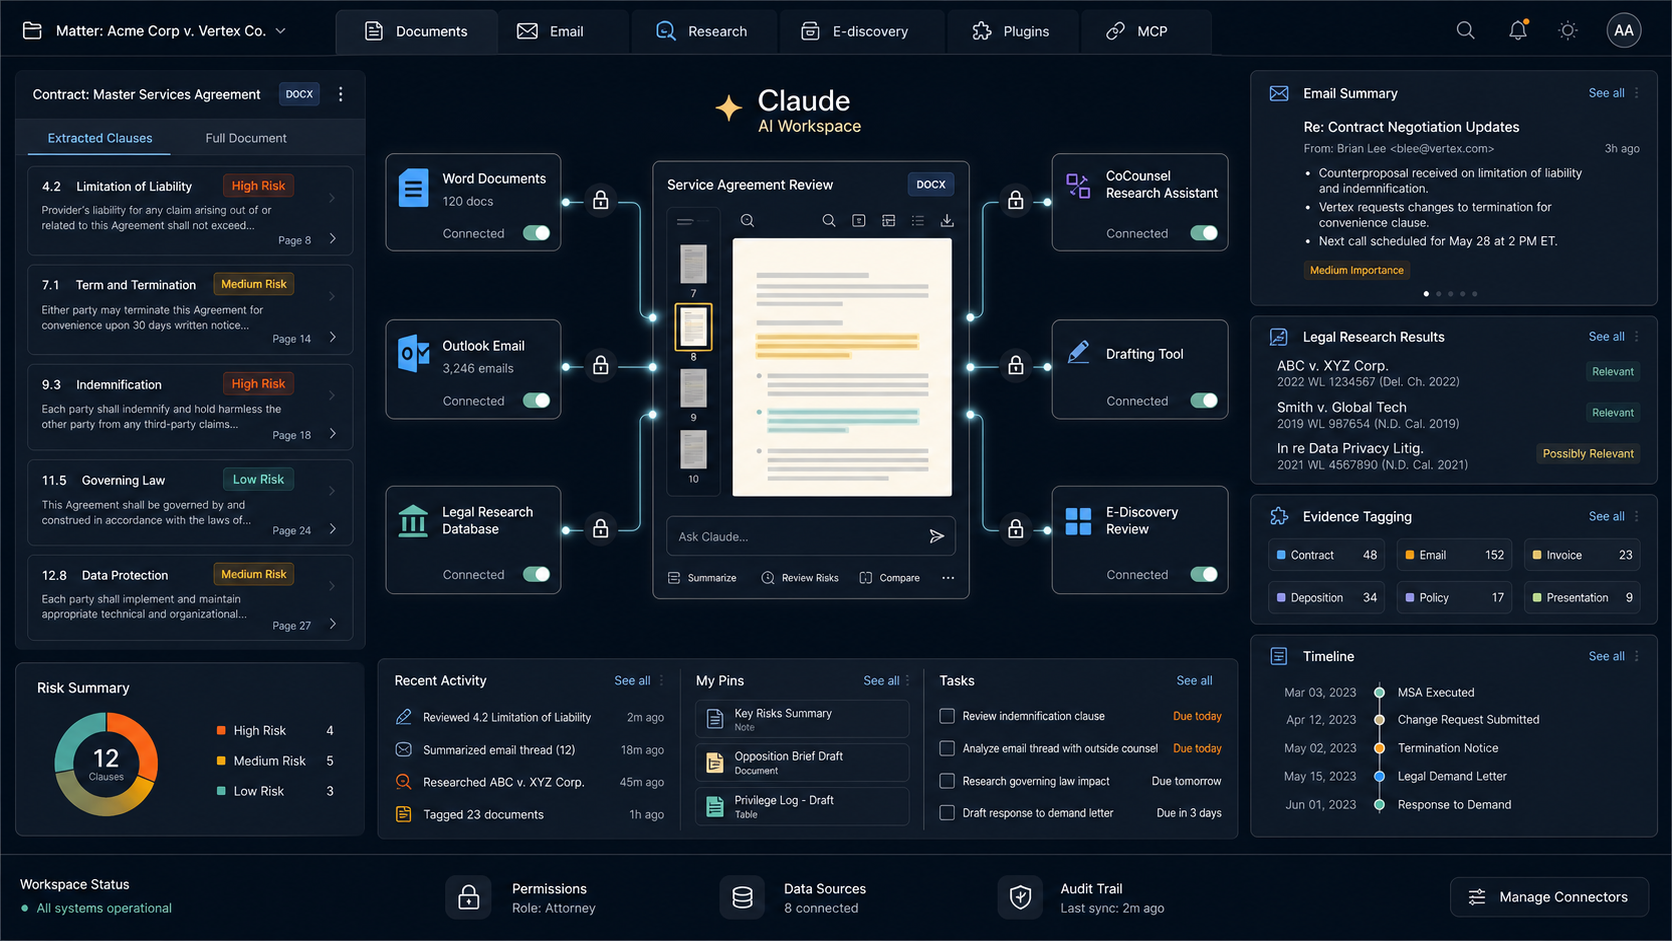The image size is (1672, 941).
Task: Select page 9 thumbnail in document viewer
Action: pyautogui.click(x=693, y=388)
